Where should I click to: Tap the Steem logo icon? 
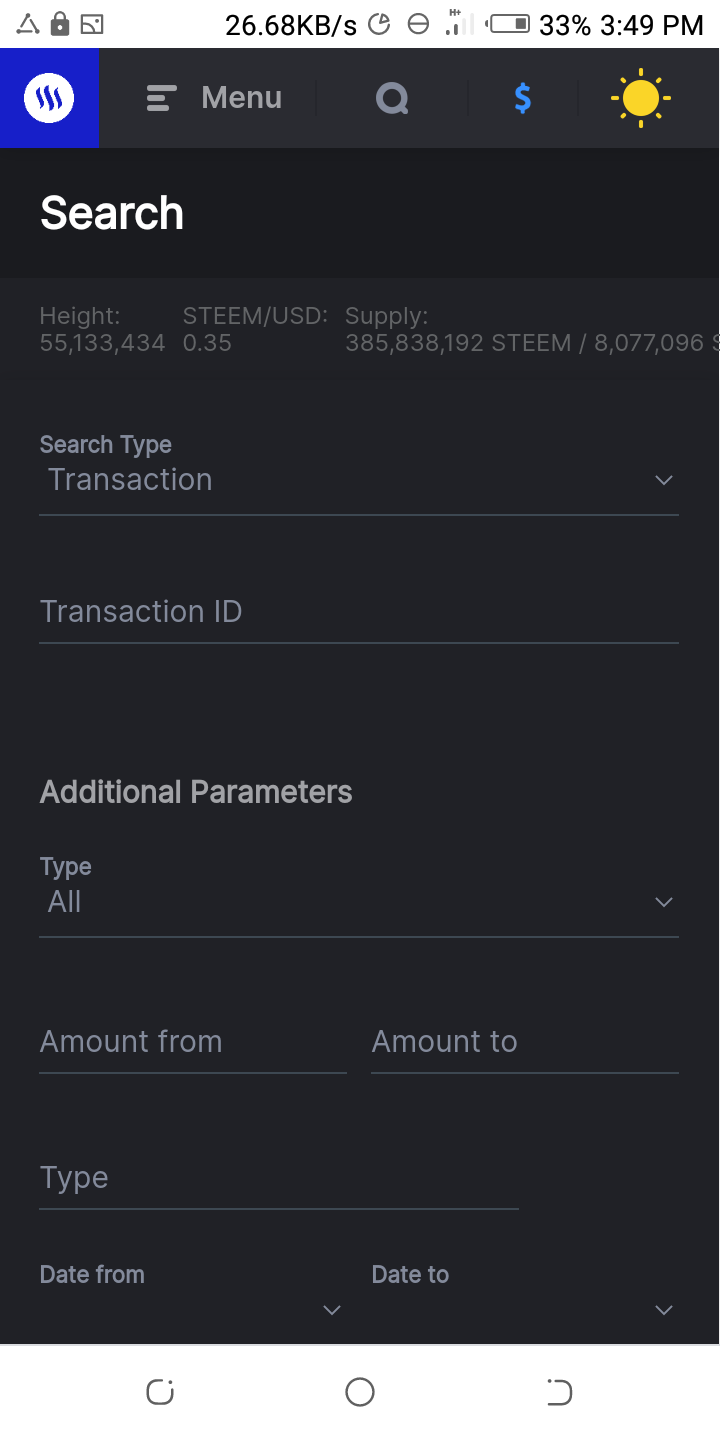click(x=49, y=98)
